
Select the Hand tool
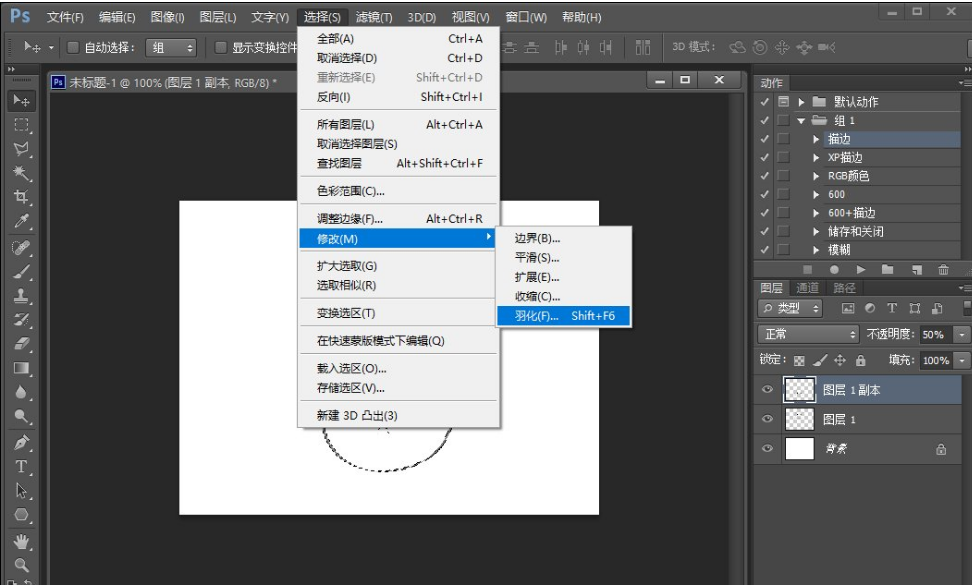click(21, 541)
